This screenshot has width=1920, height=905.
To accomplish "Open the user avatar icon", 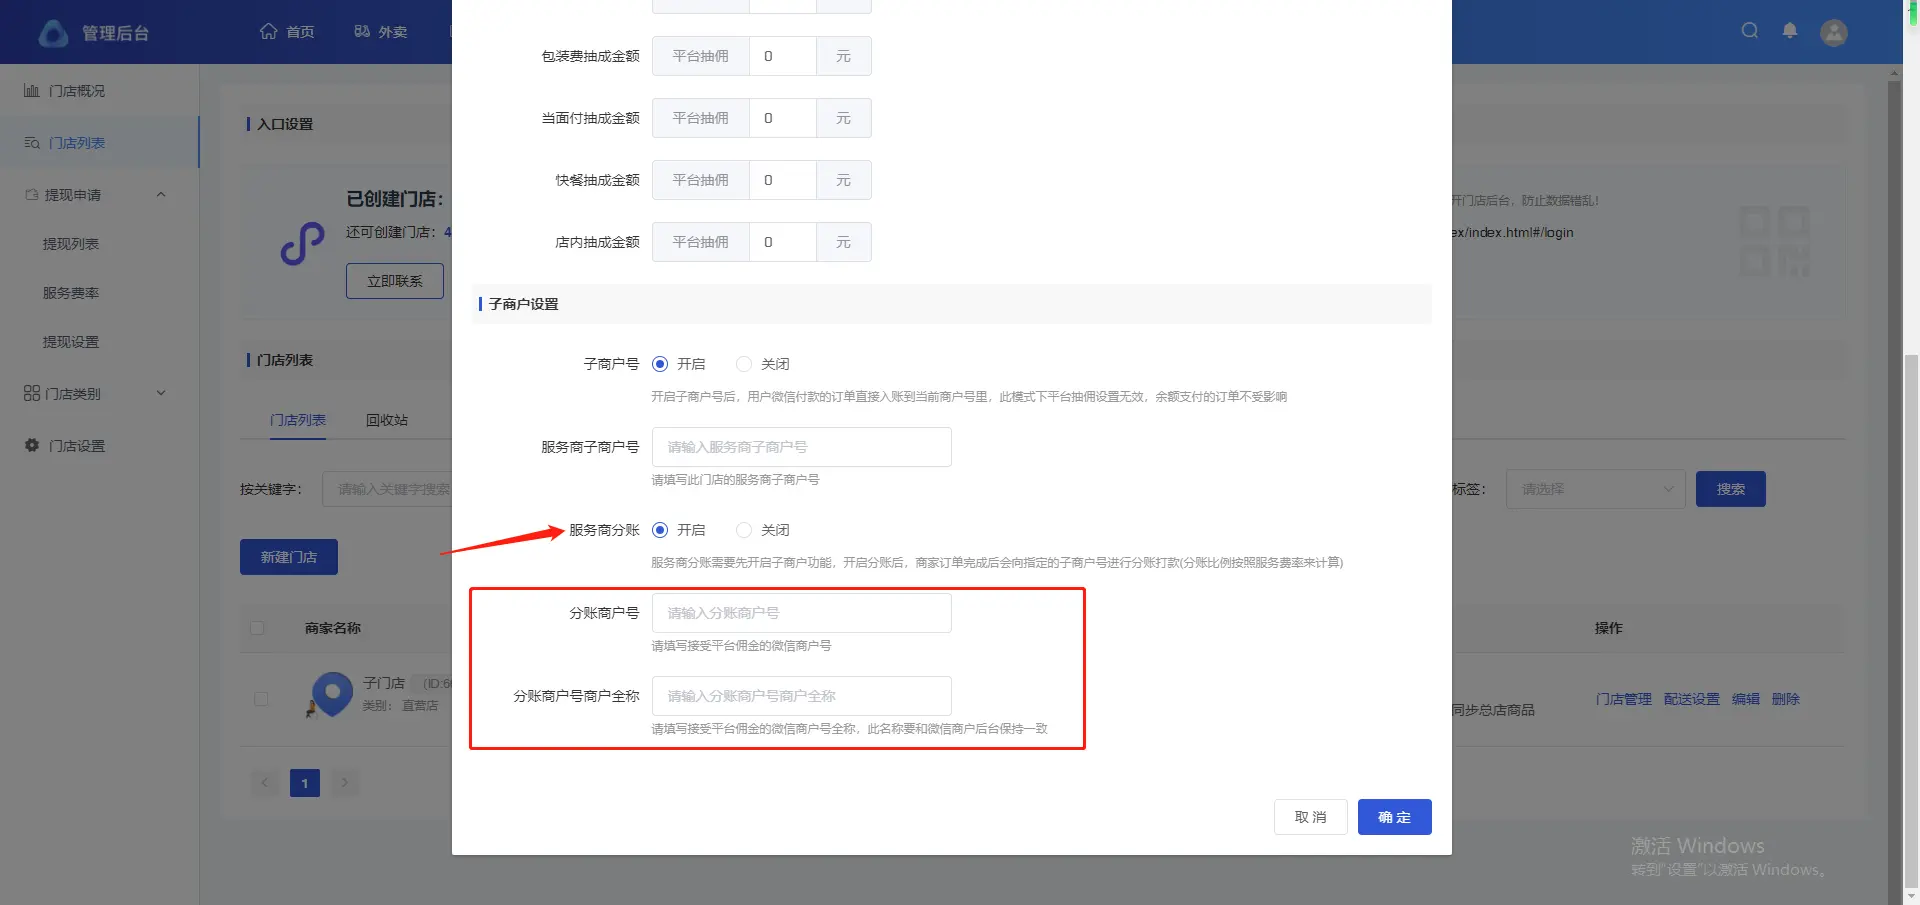I will point(1834,32).
